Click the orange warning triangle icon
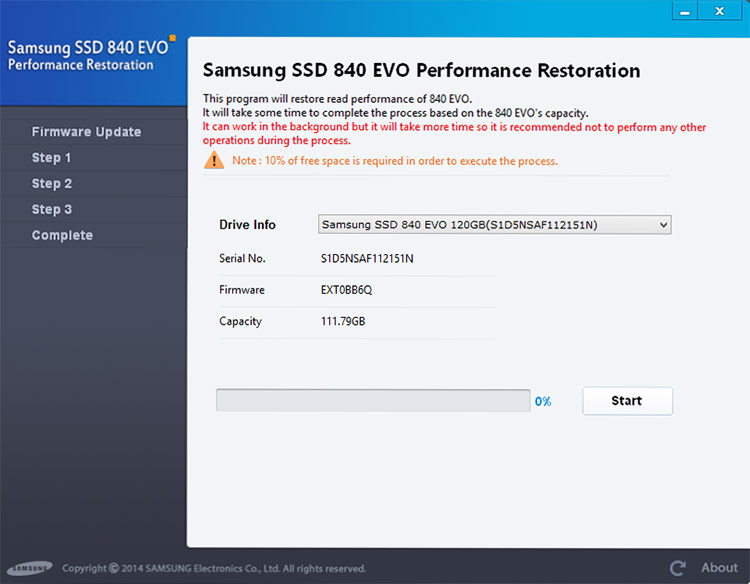This screenshot has height=584, width=750. click(x=214, y=160)
